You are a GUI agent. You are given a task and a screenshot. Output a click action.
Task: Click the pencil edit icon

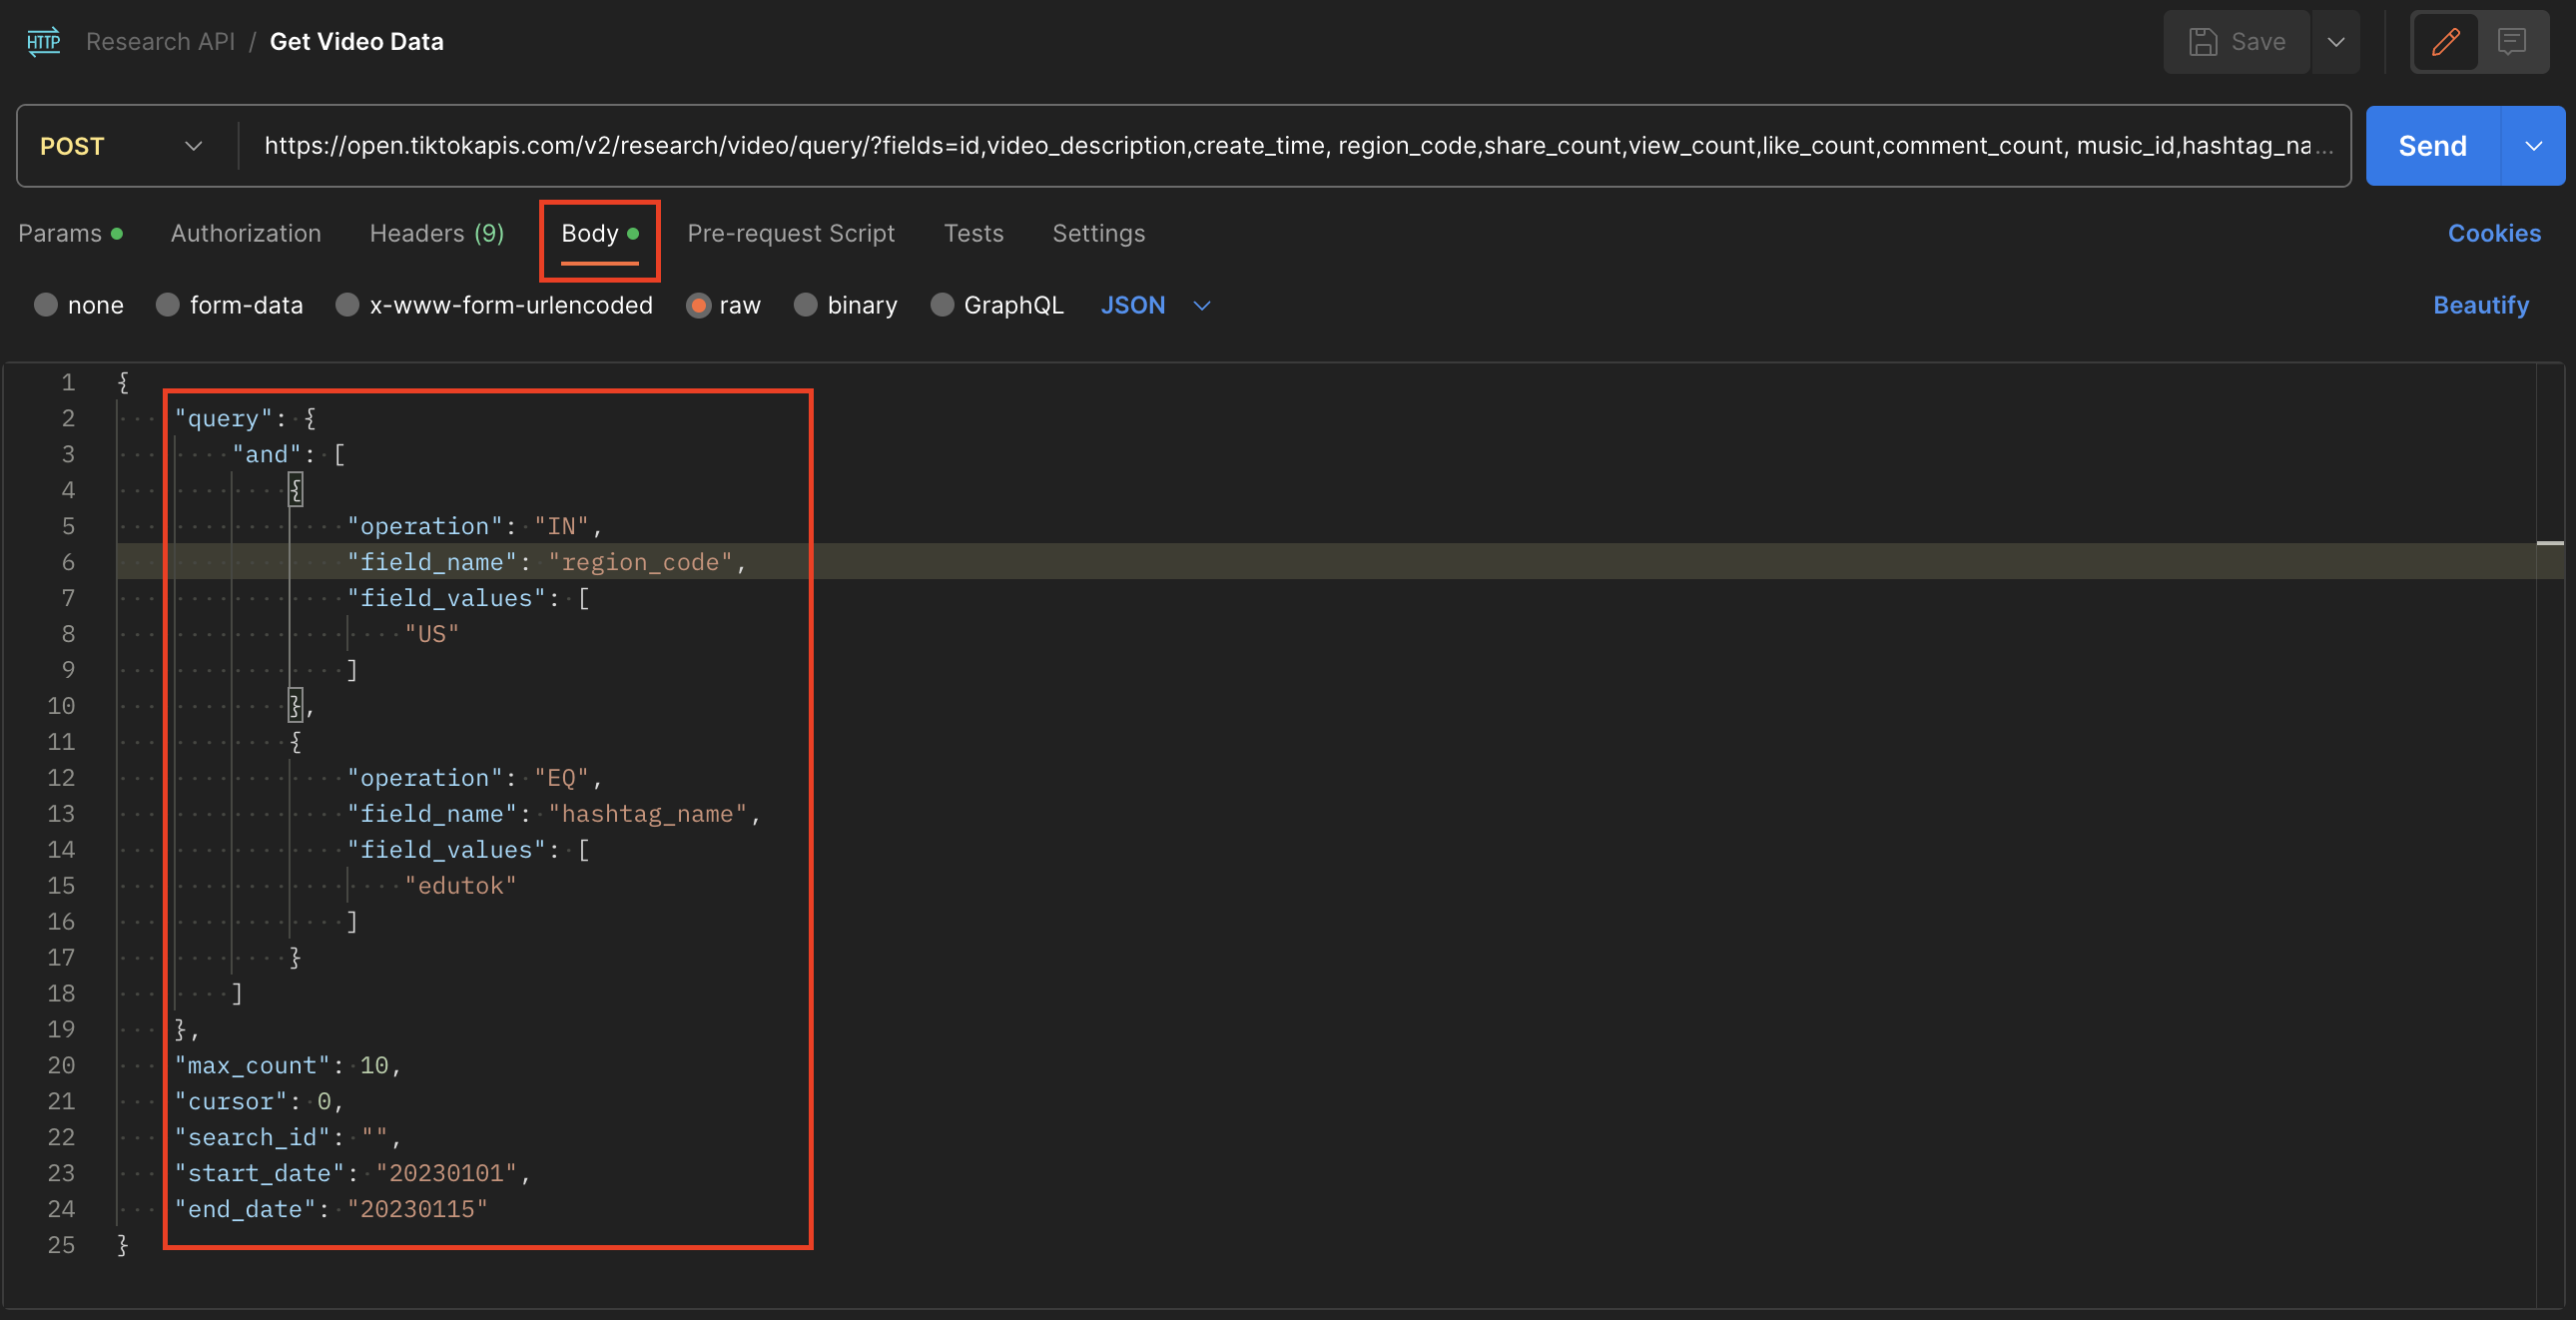[2445, 41]
